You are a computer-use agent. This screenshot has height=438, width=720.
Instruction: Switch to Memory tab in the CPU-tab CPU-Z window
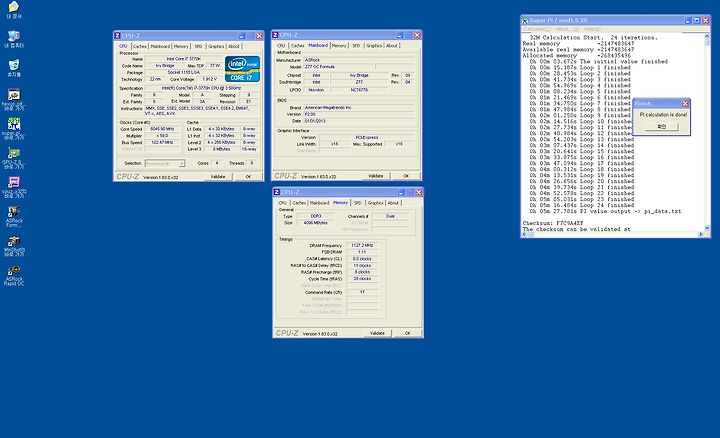click(x=181, y=46)
